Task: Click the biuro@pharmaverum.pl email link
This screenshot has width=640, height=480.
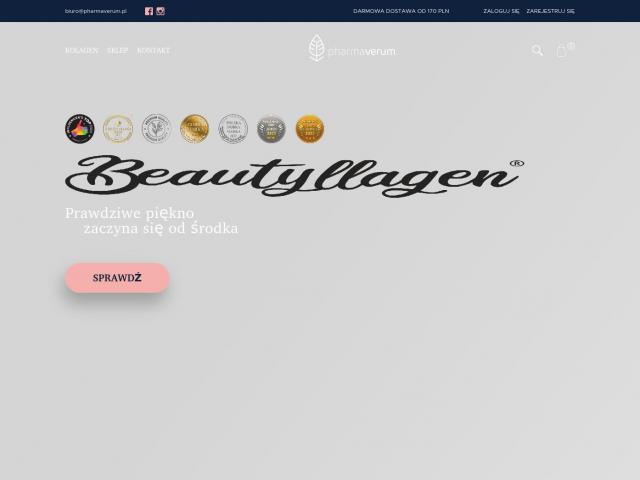Action: point(96,11)
